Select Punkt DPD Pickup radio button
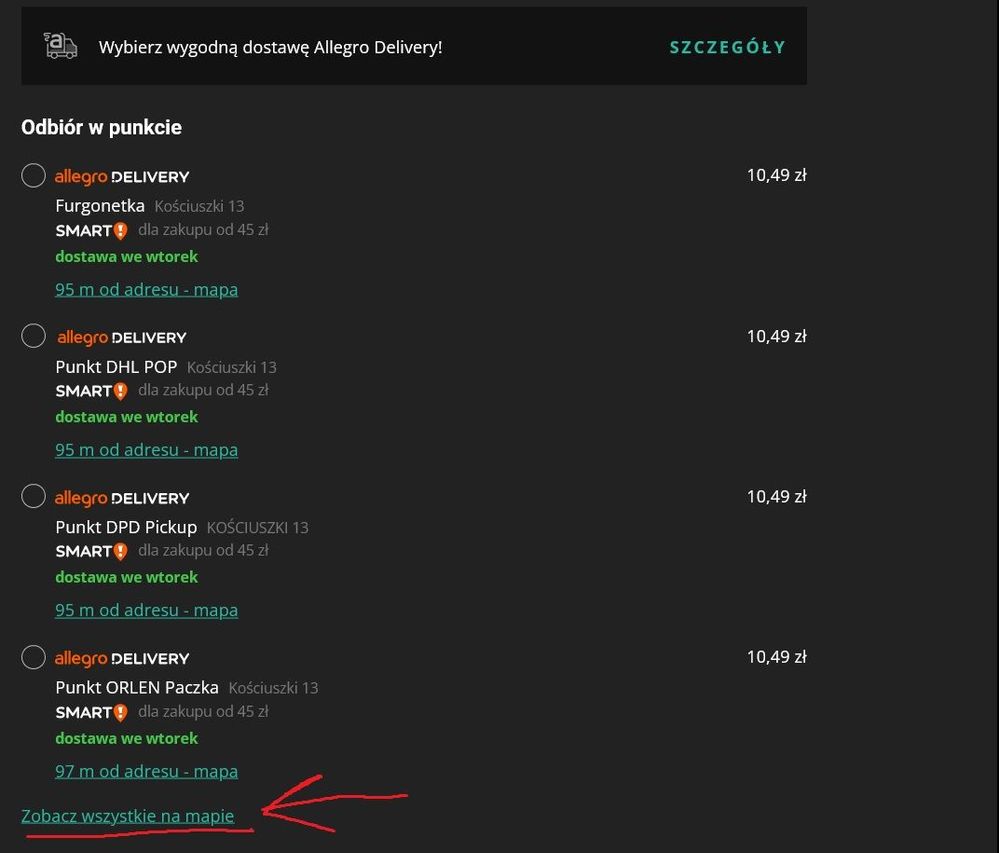 click(33, 496)
